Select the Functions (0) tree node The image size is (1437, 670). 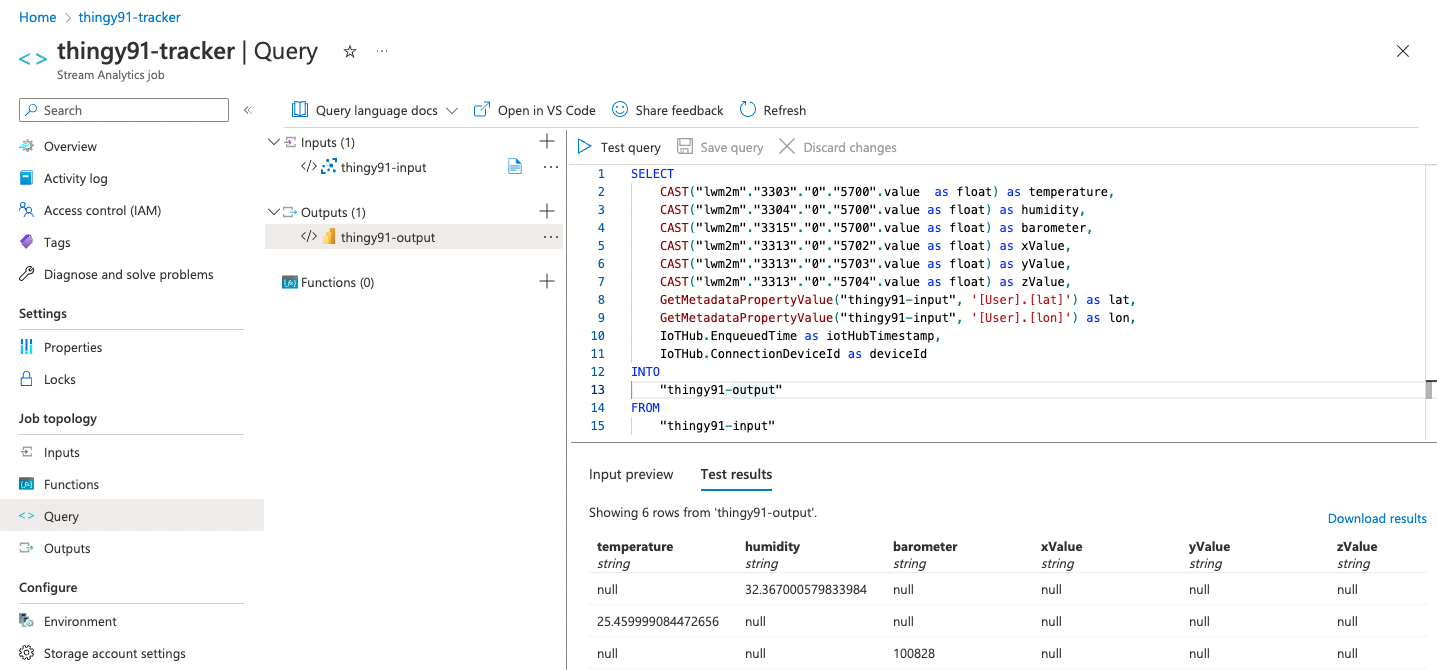[337, 282]
